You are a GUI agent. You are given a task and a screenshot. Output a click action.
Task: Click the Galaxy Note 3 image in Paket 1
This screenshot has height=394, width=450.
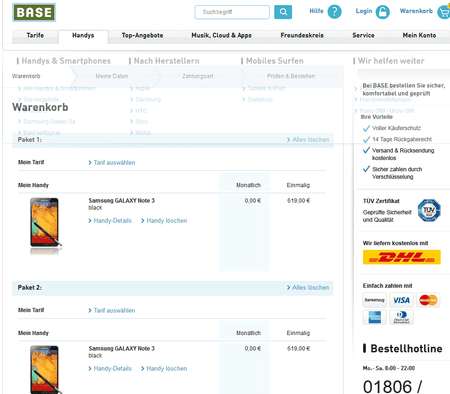click(x=45, y=225)
